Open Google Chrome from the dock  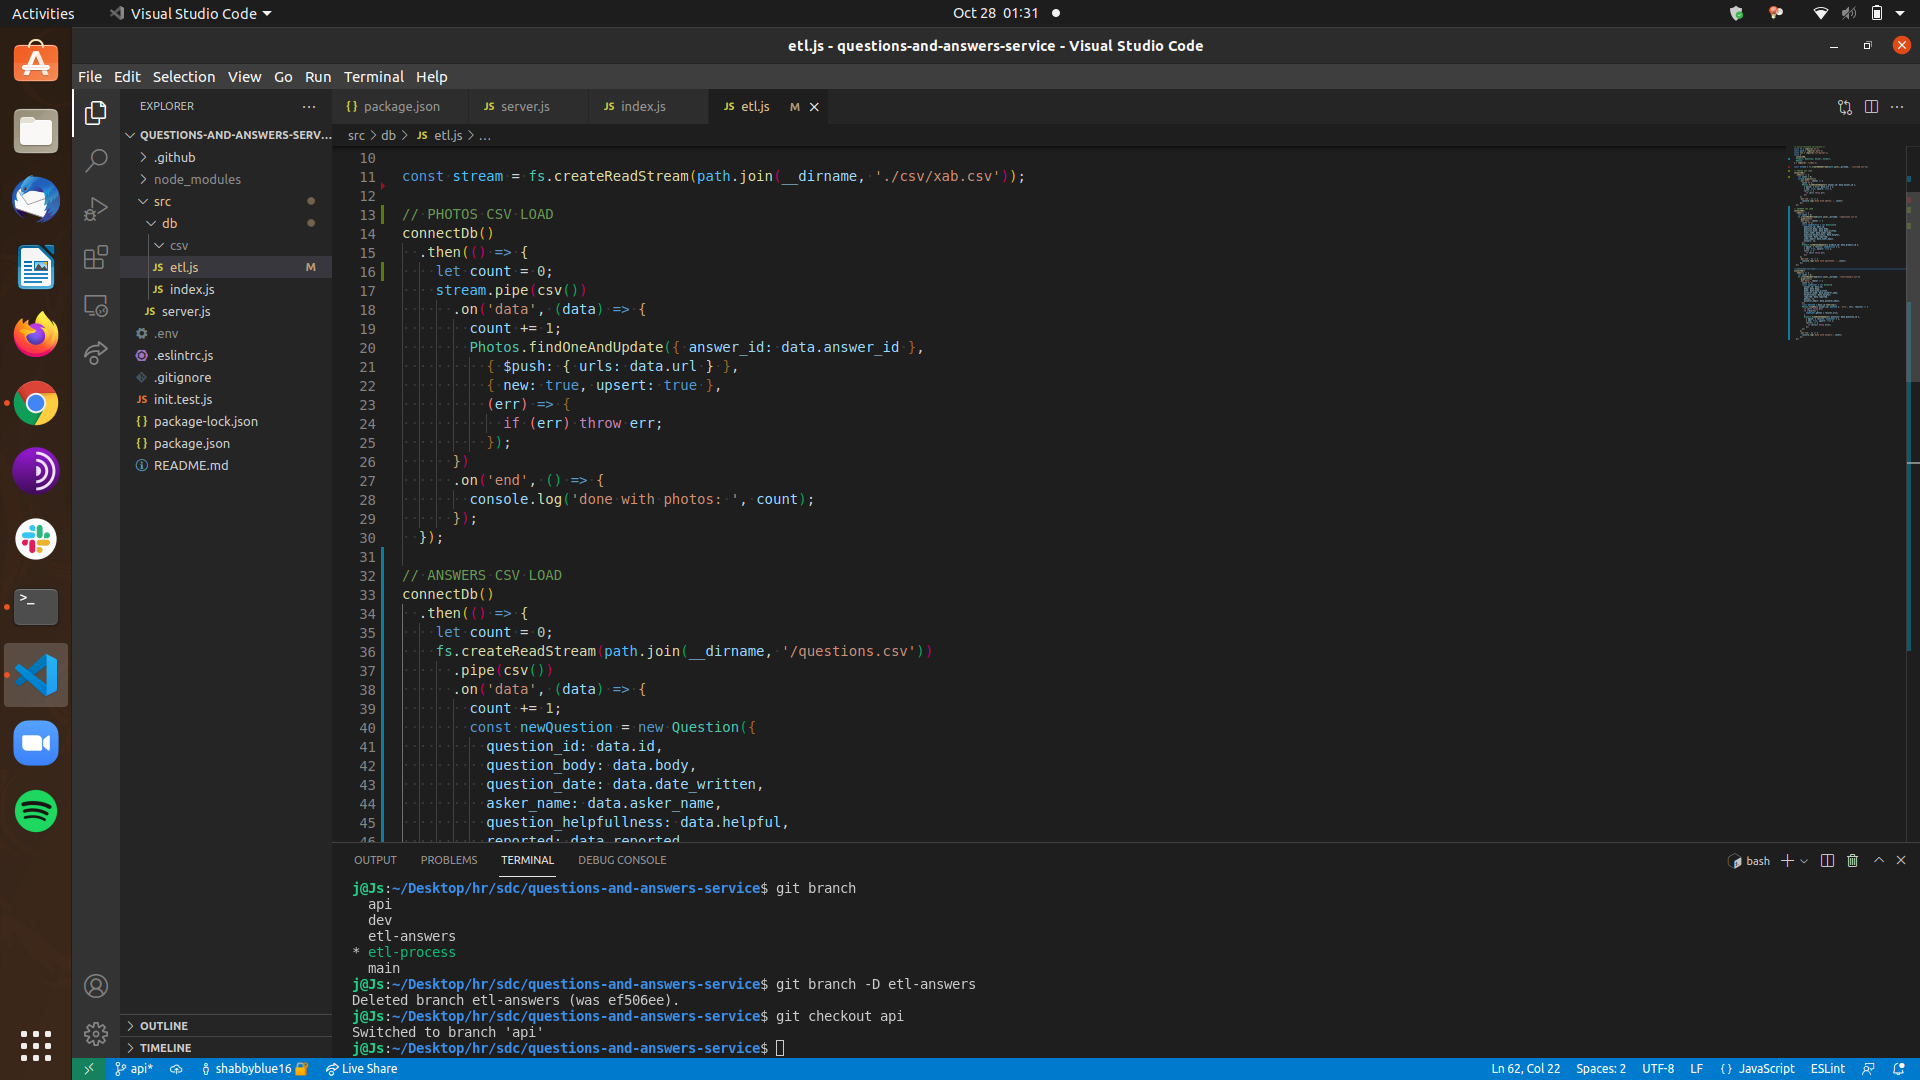36,403
